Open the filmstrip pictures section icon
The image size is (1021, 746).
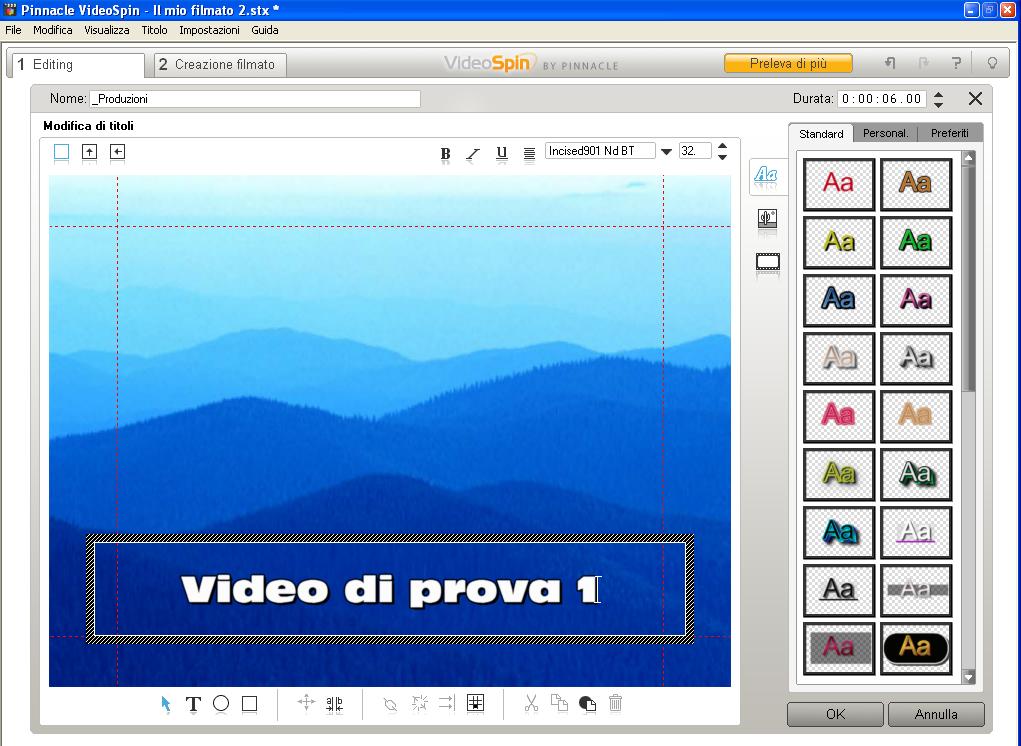click(x=768, y=262)
